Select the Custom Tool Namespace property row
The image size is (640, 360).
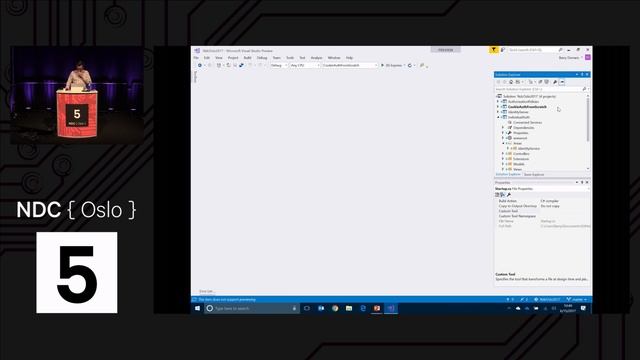coord(542,216)
